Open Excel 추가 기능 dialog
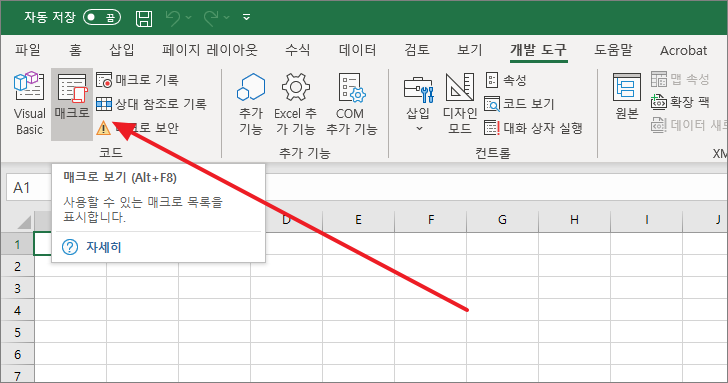This screenshot has width=728, height=383. [x=295, y=104]
